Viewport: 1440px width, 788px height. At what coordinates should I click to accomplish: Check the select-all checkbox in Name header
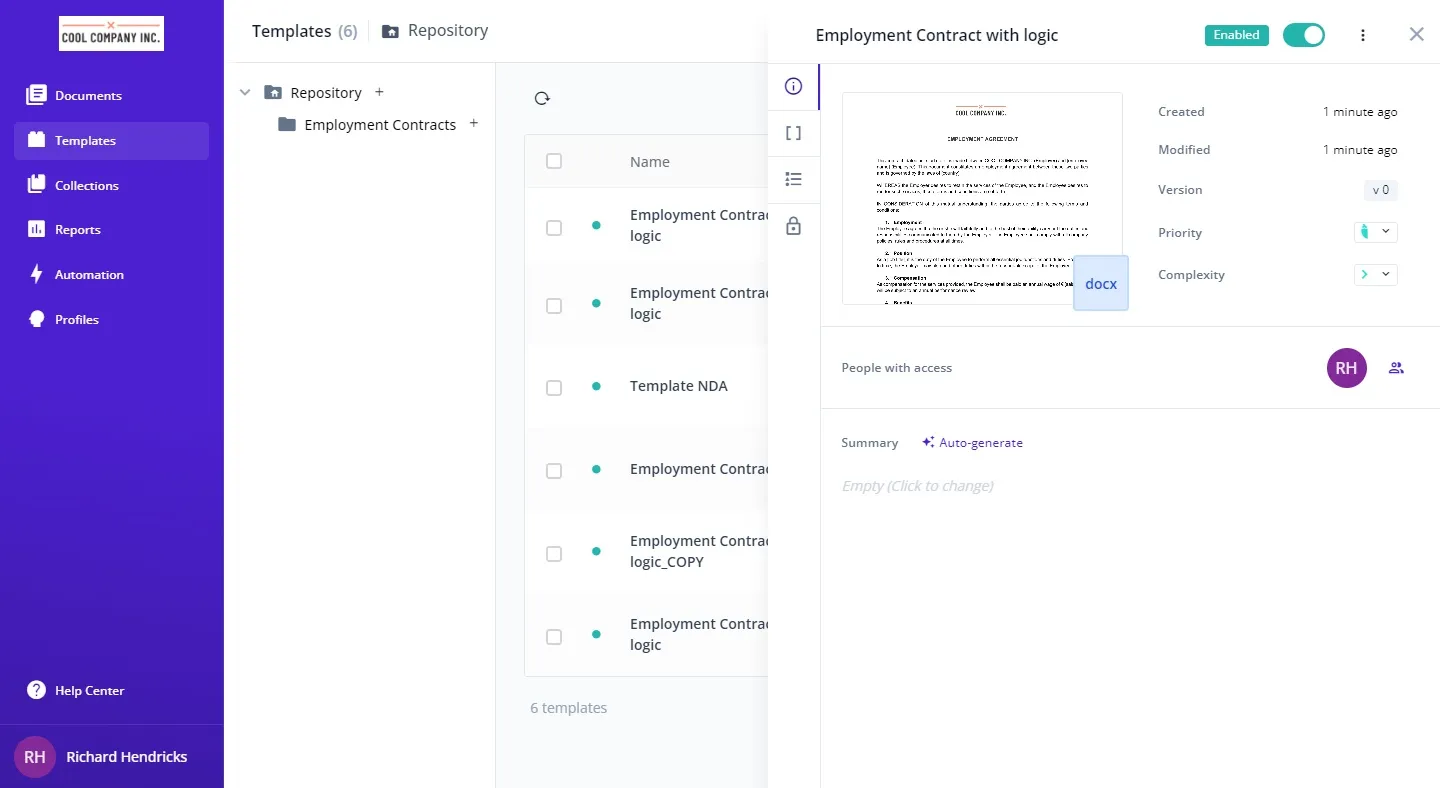[x=554, y=162]
